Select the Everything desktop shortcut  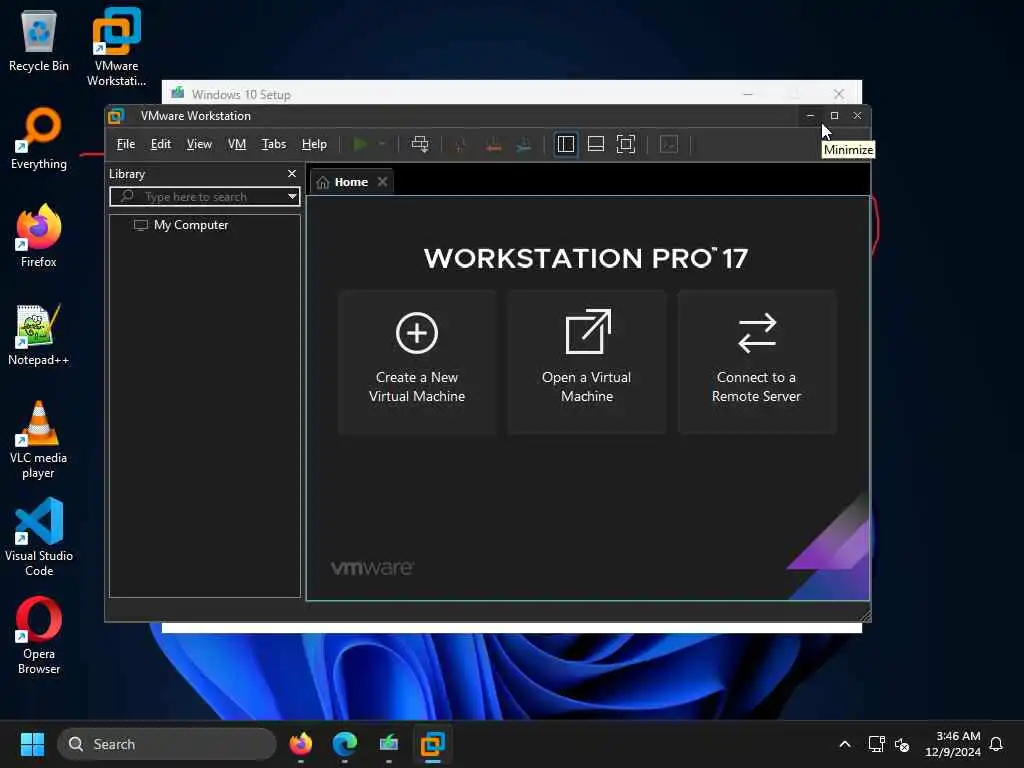(x=39, y=139)
